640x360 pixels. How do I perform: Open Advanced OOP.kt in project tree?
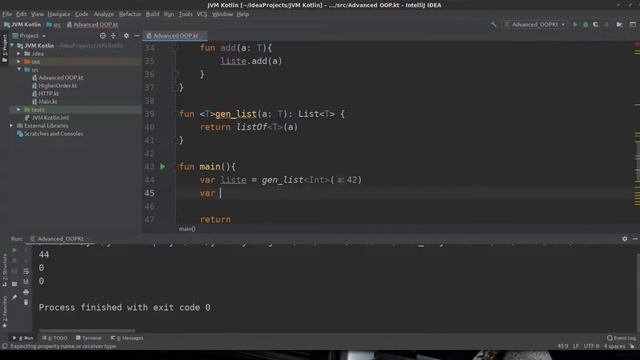(x=58, y=78)
